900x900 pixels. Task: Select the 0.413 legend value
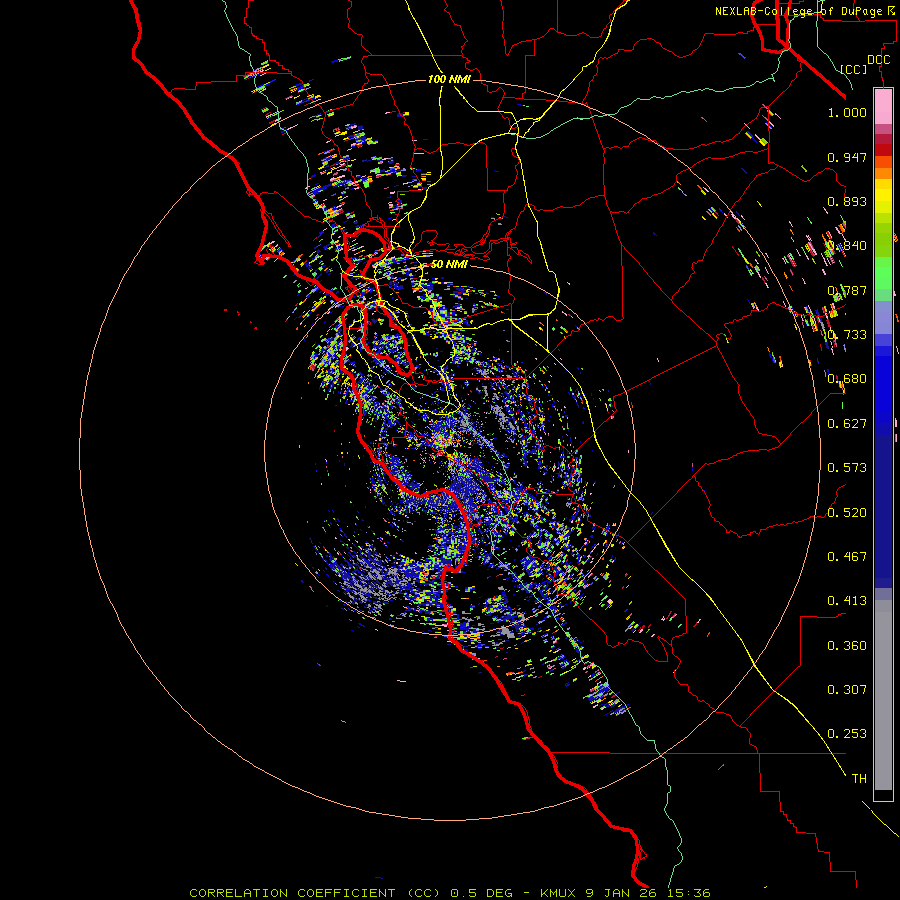point(847,601)
